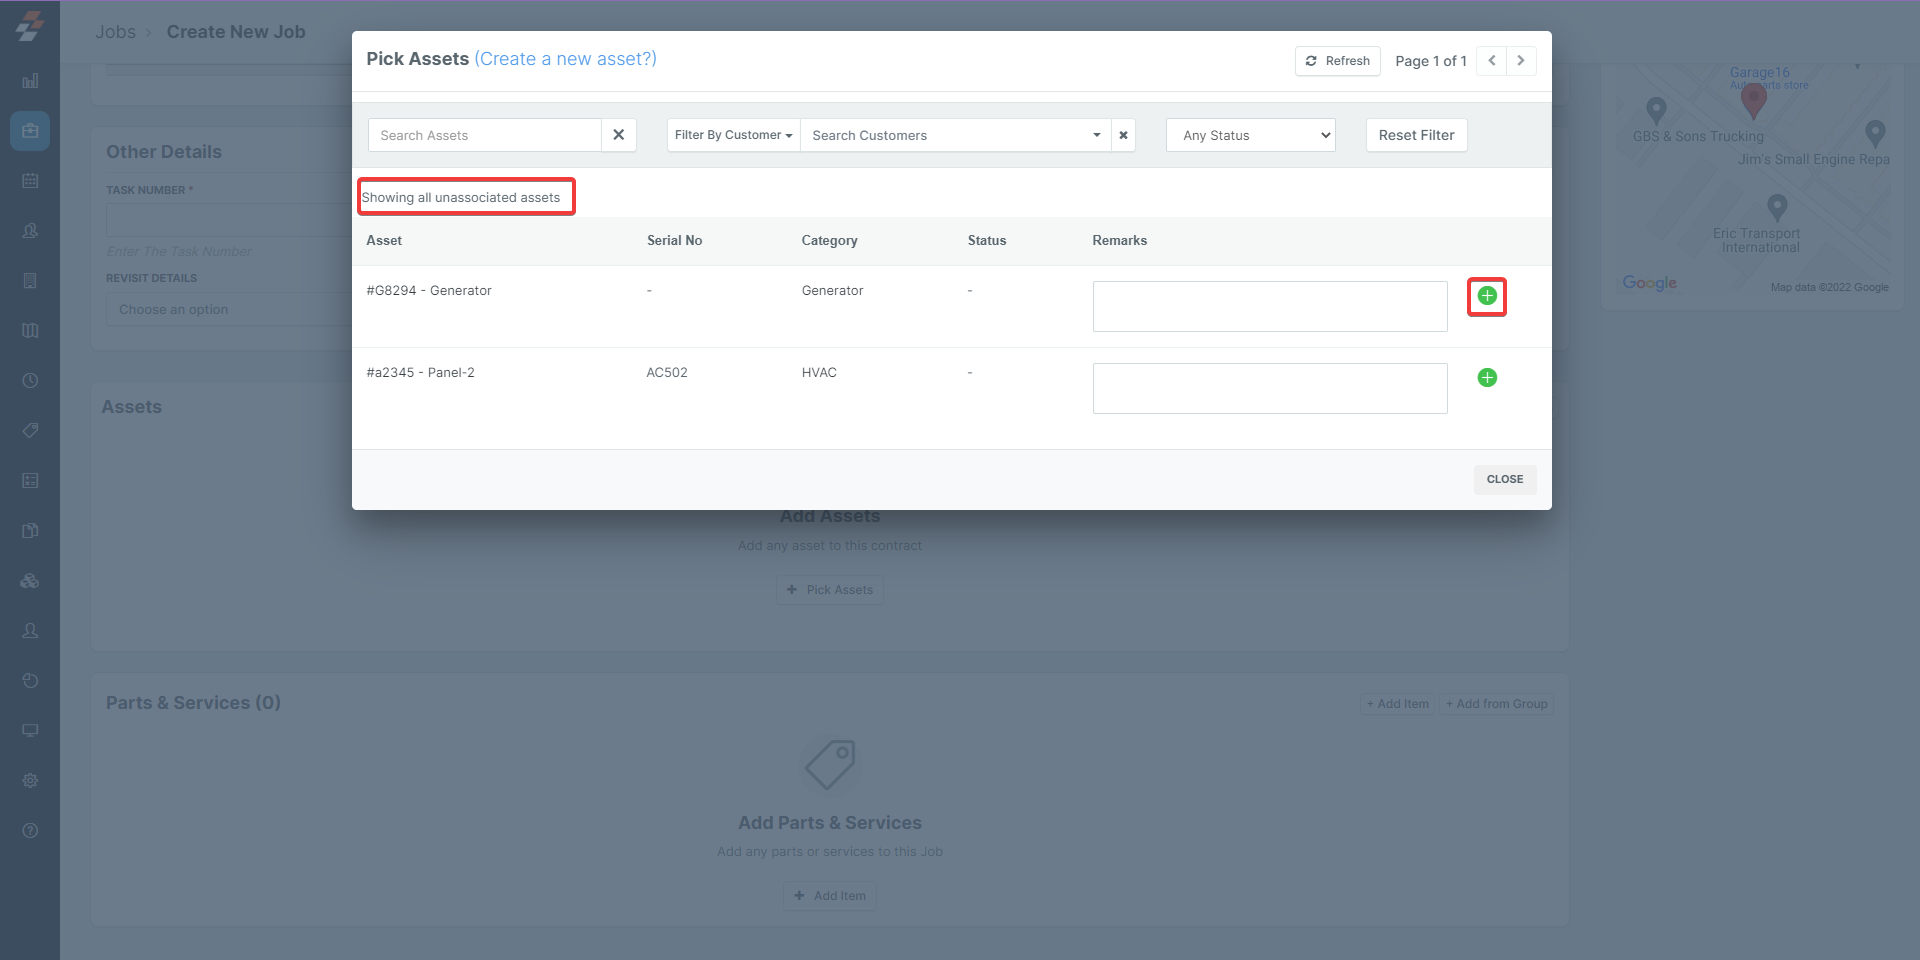Screen dimensions: 1920x960
Task: Follow the 'Create a new asset?' link
Action: click(566, 59)
